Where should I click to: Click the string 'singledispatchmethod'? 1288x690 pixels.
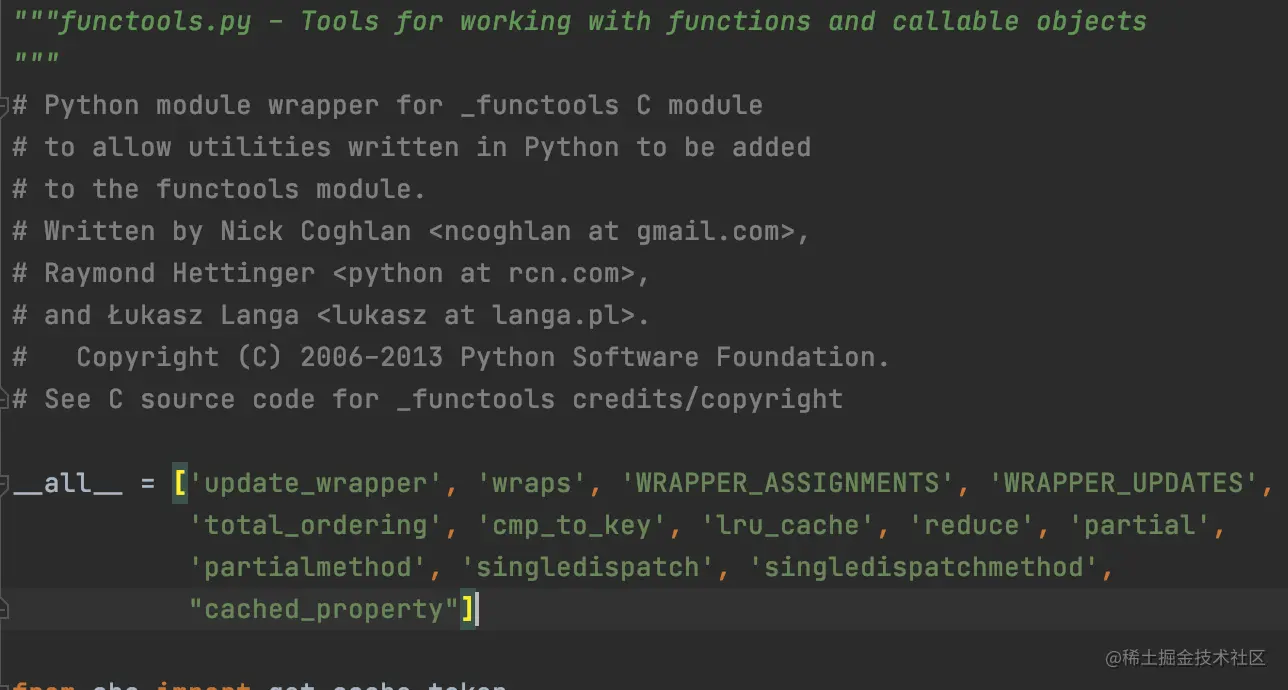[x=923, y=567]
